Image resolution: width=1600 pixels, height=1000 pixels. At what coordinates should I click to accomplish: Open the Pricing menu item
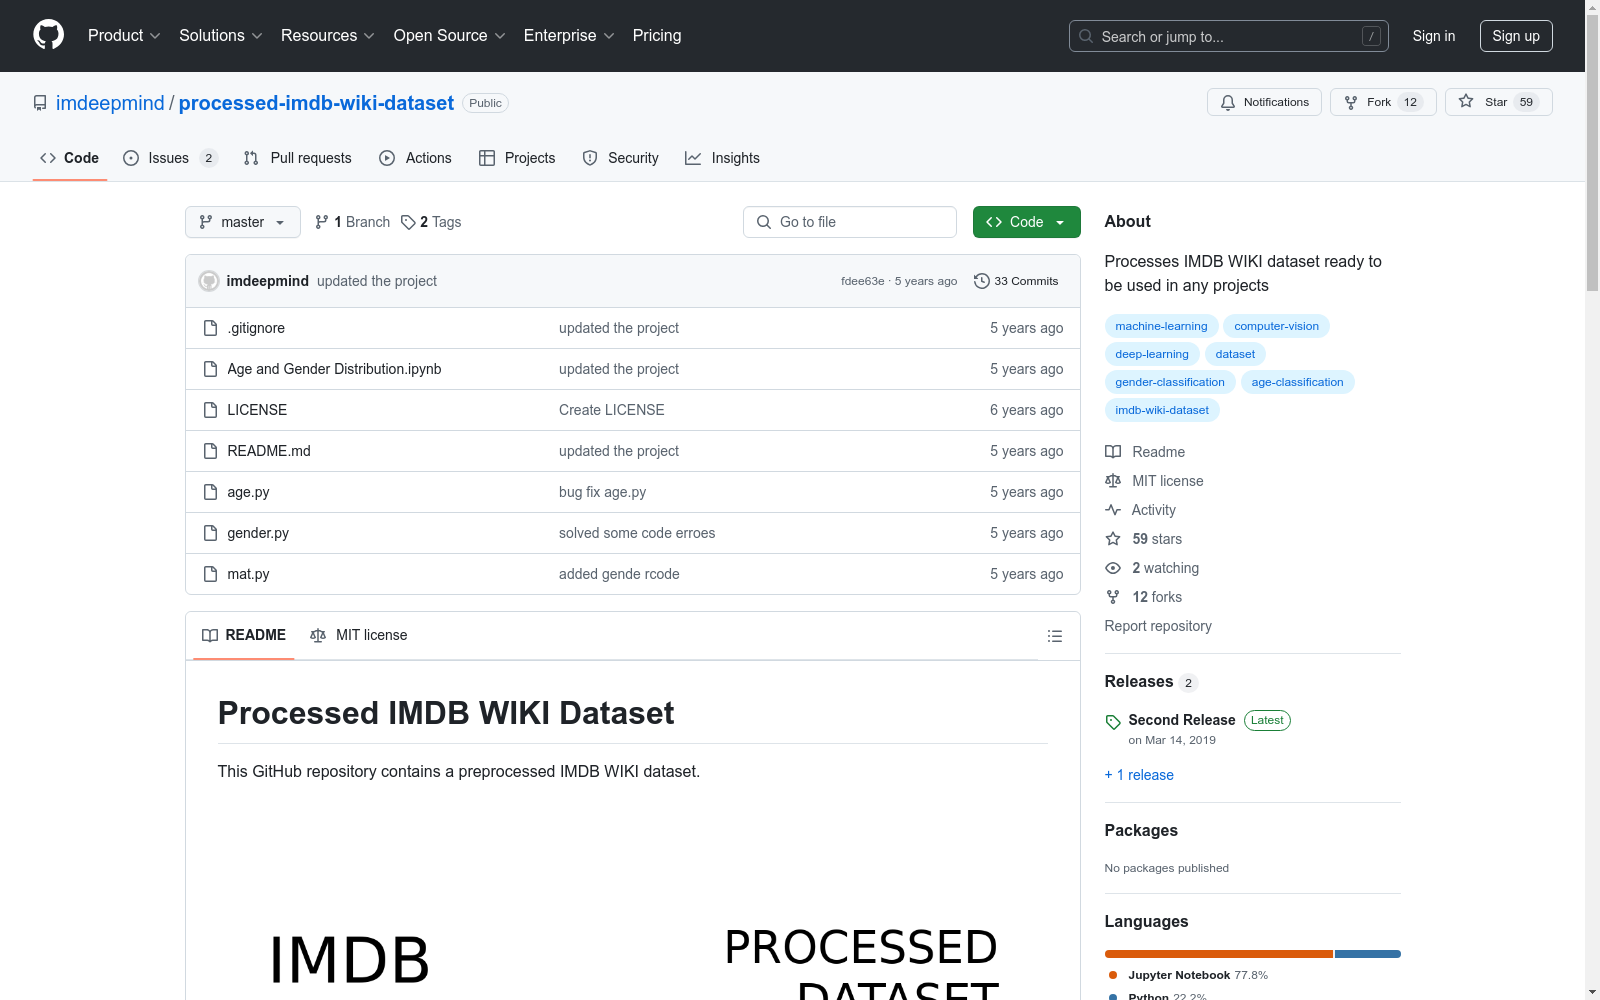pyautogui.click(x=656, y=35)
